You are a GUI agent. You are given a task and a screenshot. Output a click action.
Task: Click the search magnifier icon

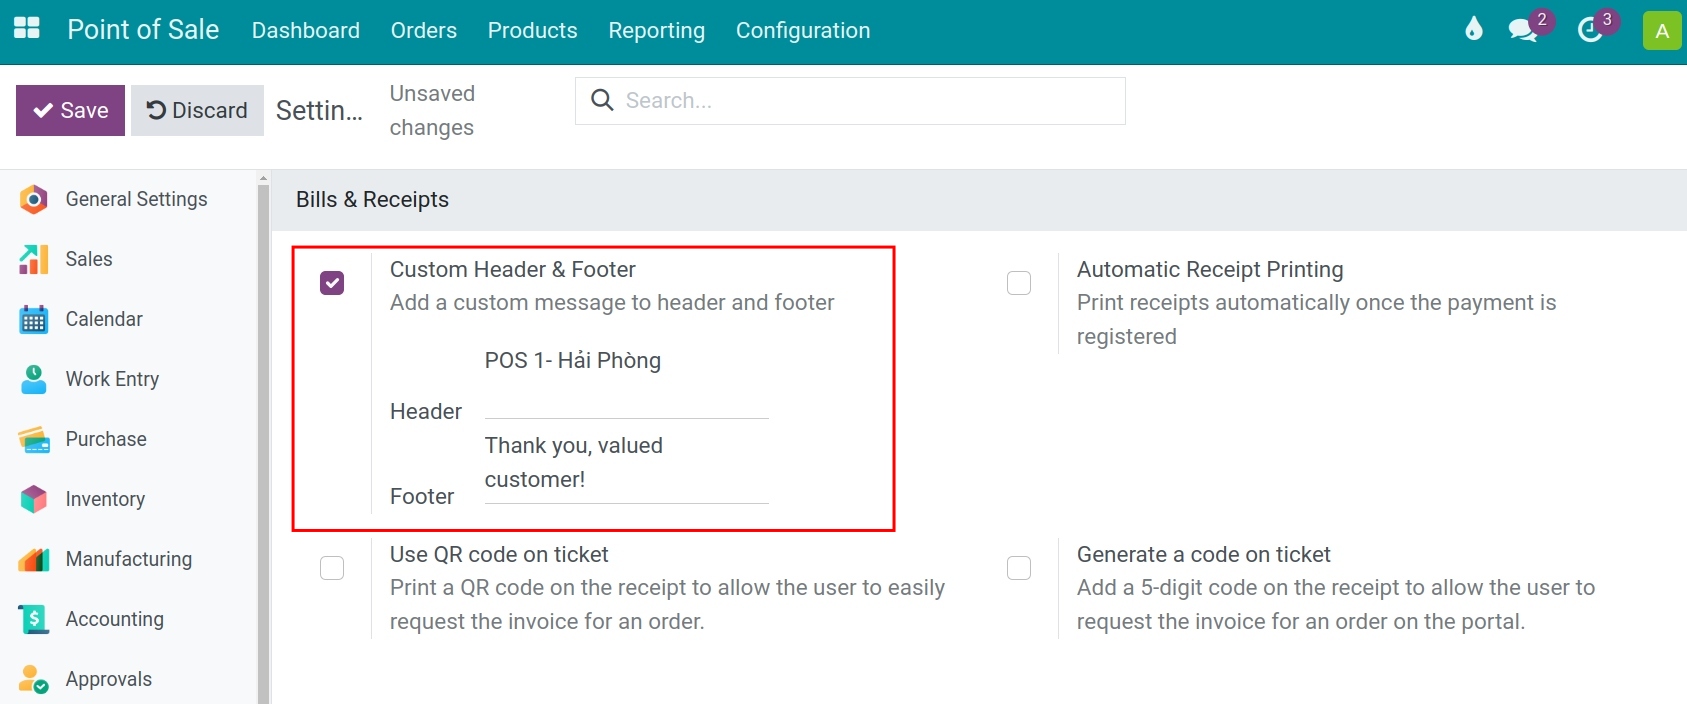(602, 100)
